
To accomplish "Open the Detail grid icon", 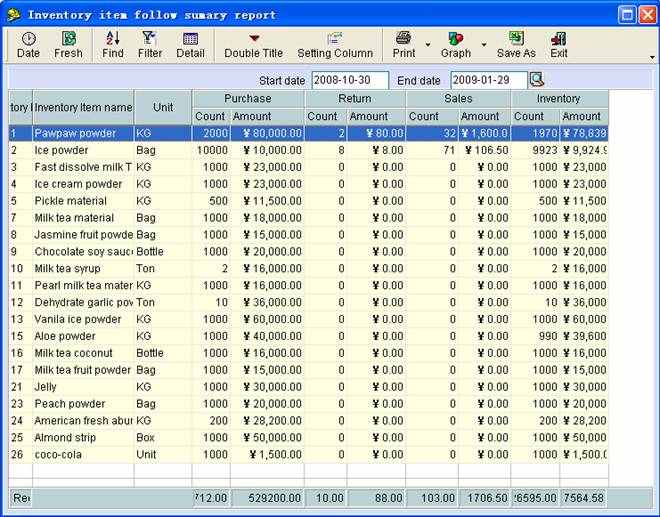I will click(190, 39).
